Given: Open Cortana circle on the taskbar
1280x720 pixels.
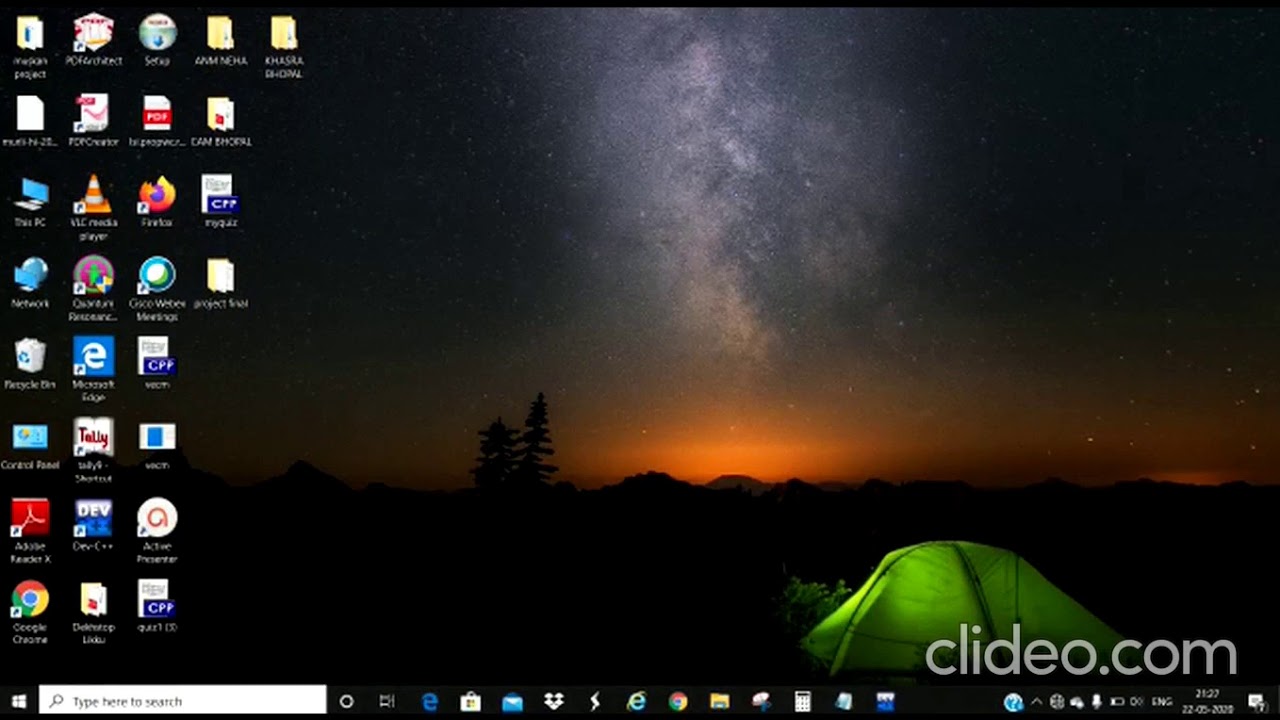Looking at the screenshot, I should pyautogui.click(x=346, y=701).
